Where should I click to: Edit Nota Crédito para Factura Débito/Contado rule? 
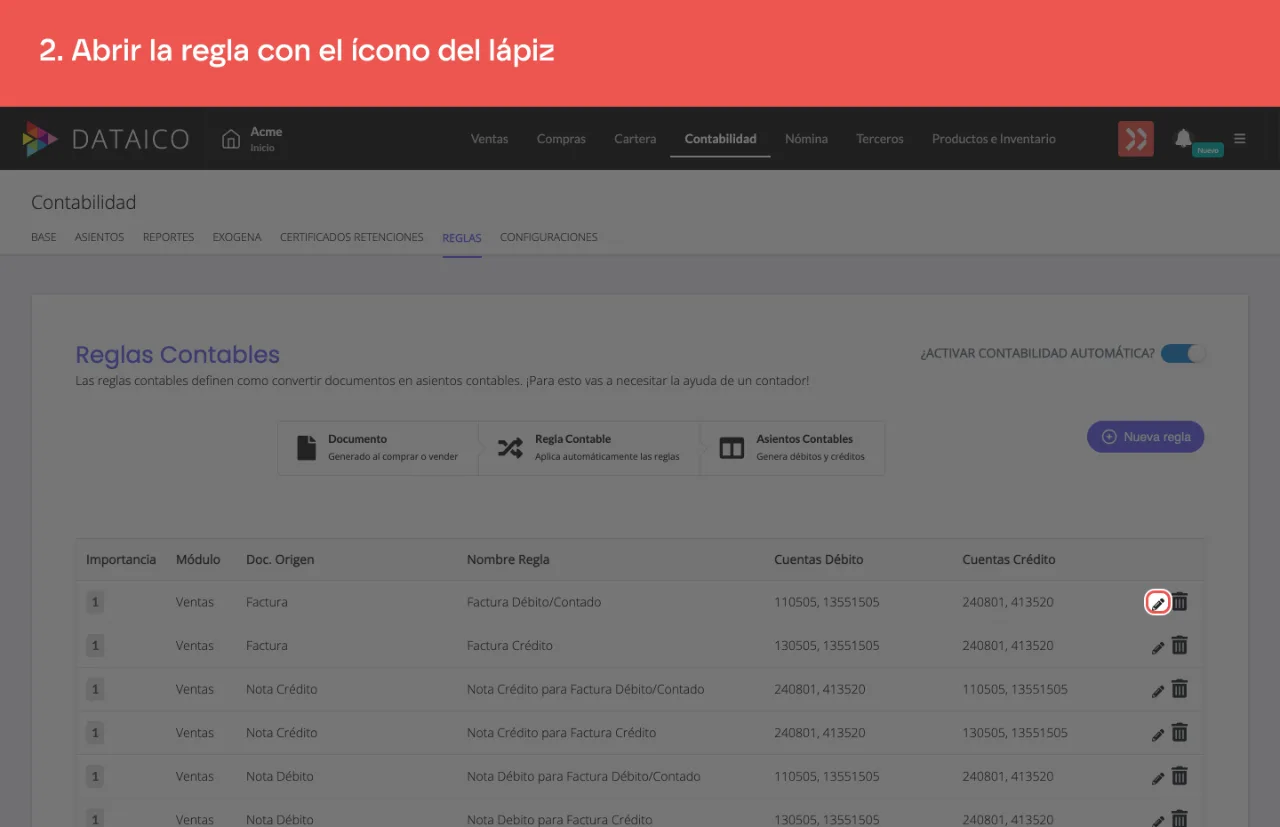tap(1158, 690)
